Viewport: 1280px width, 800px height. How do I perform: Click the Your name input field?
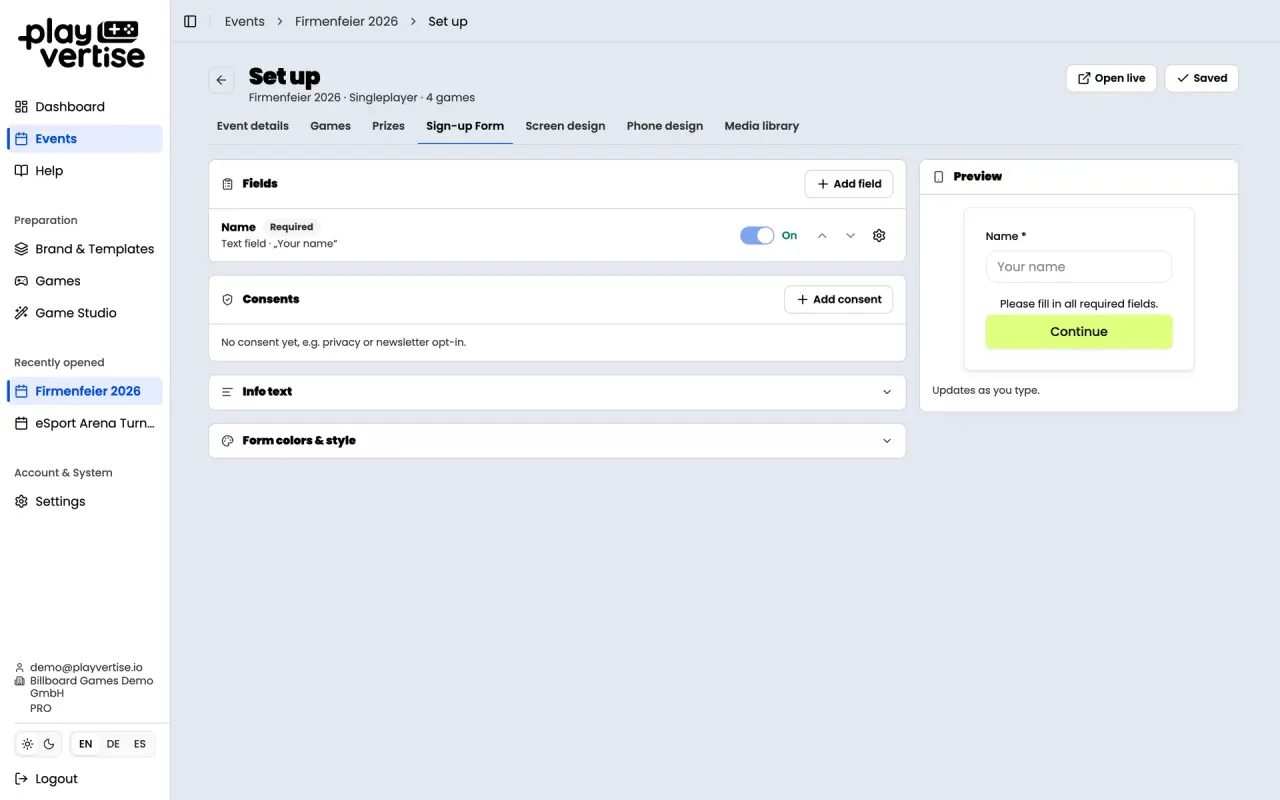1079,267
